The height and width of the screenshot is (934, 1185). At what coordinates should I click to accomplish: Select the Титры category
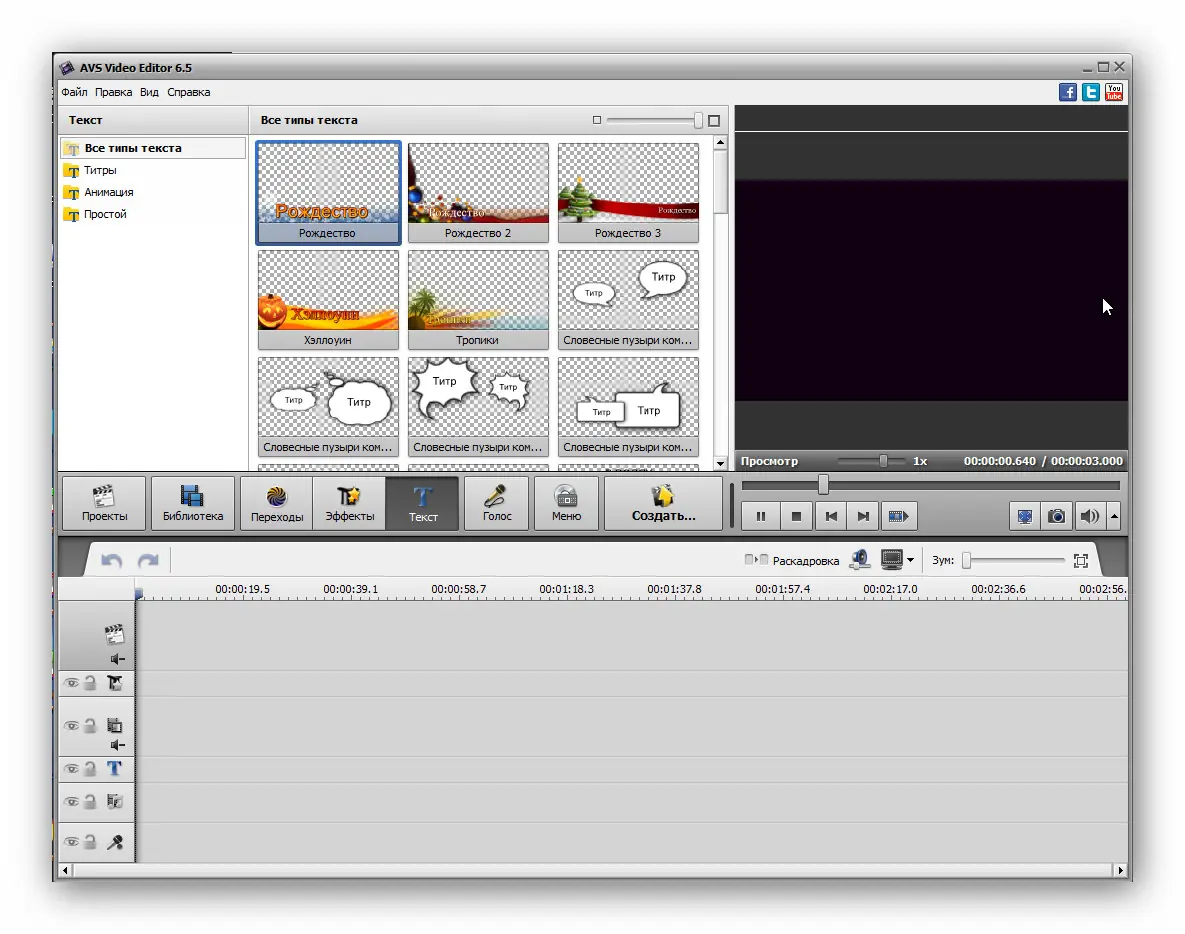click(x=100, y=171)
